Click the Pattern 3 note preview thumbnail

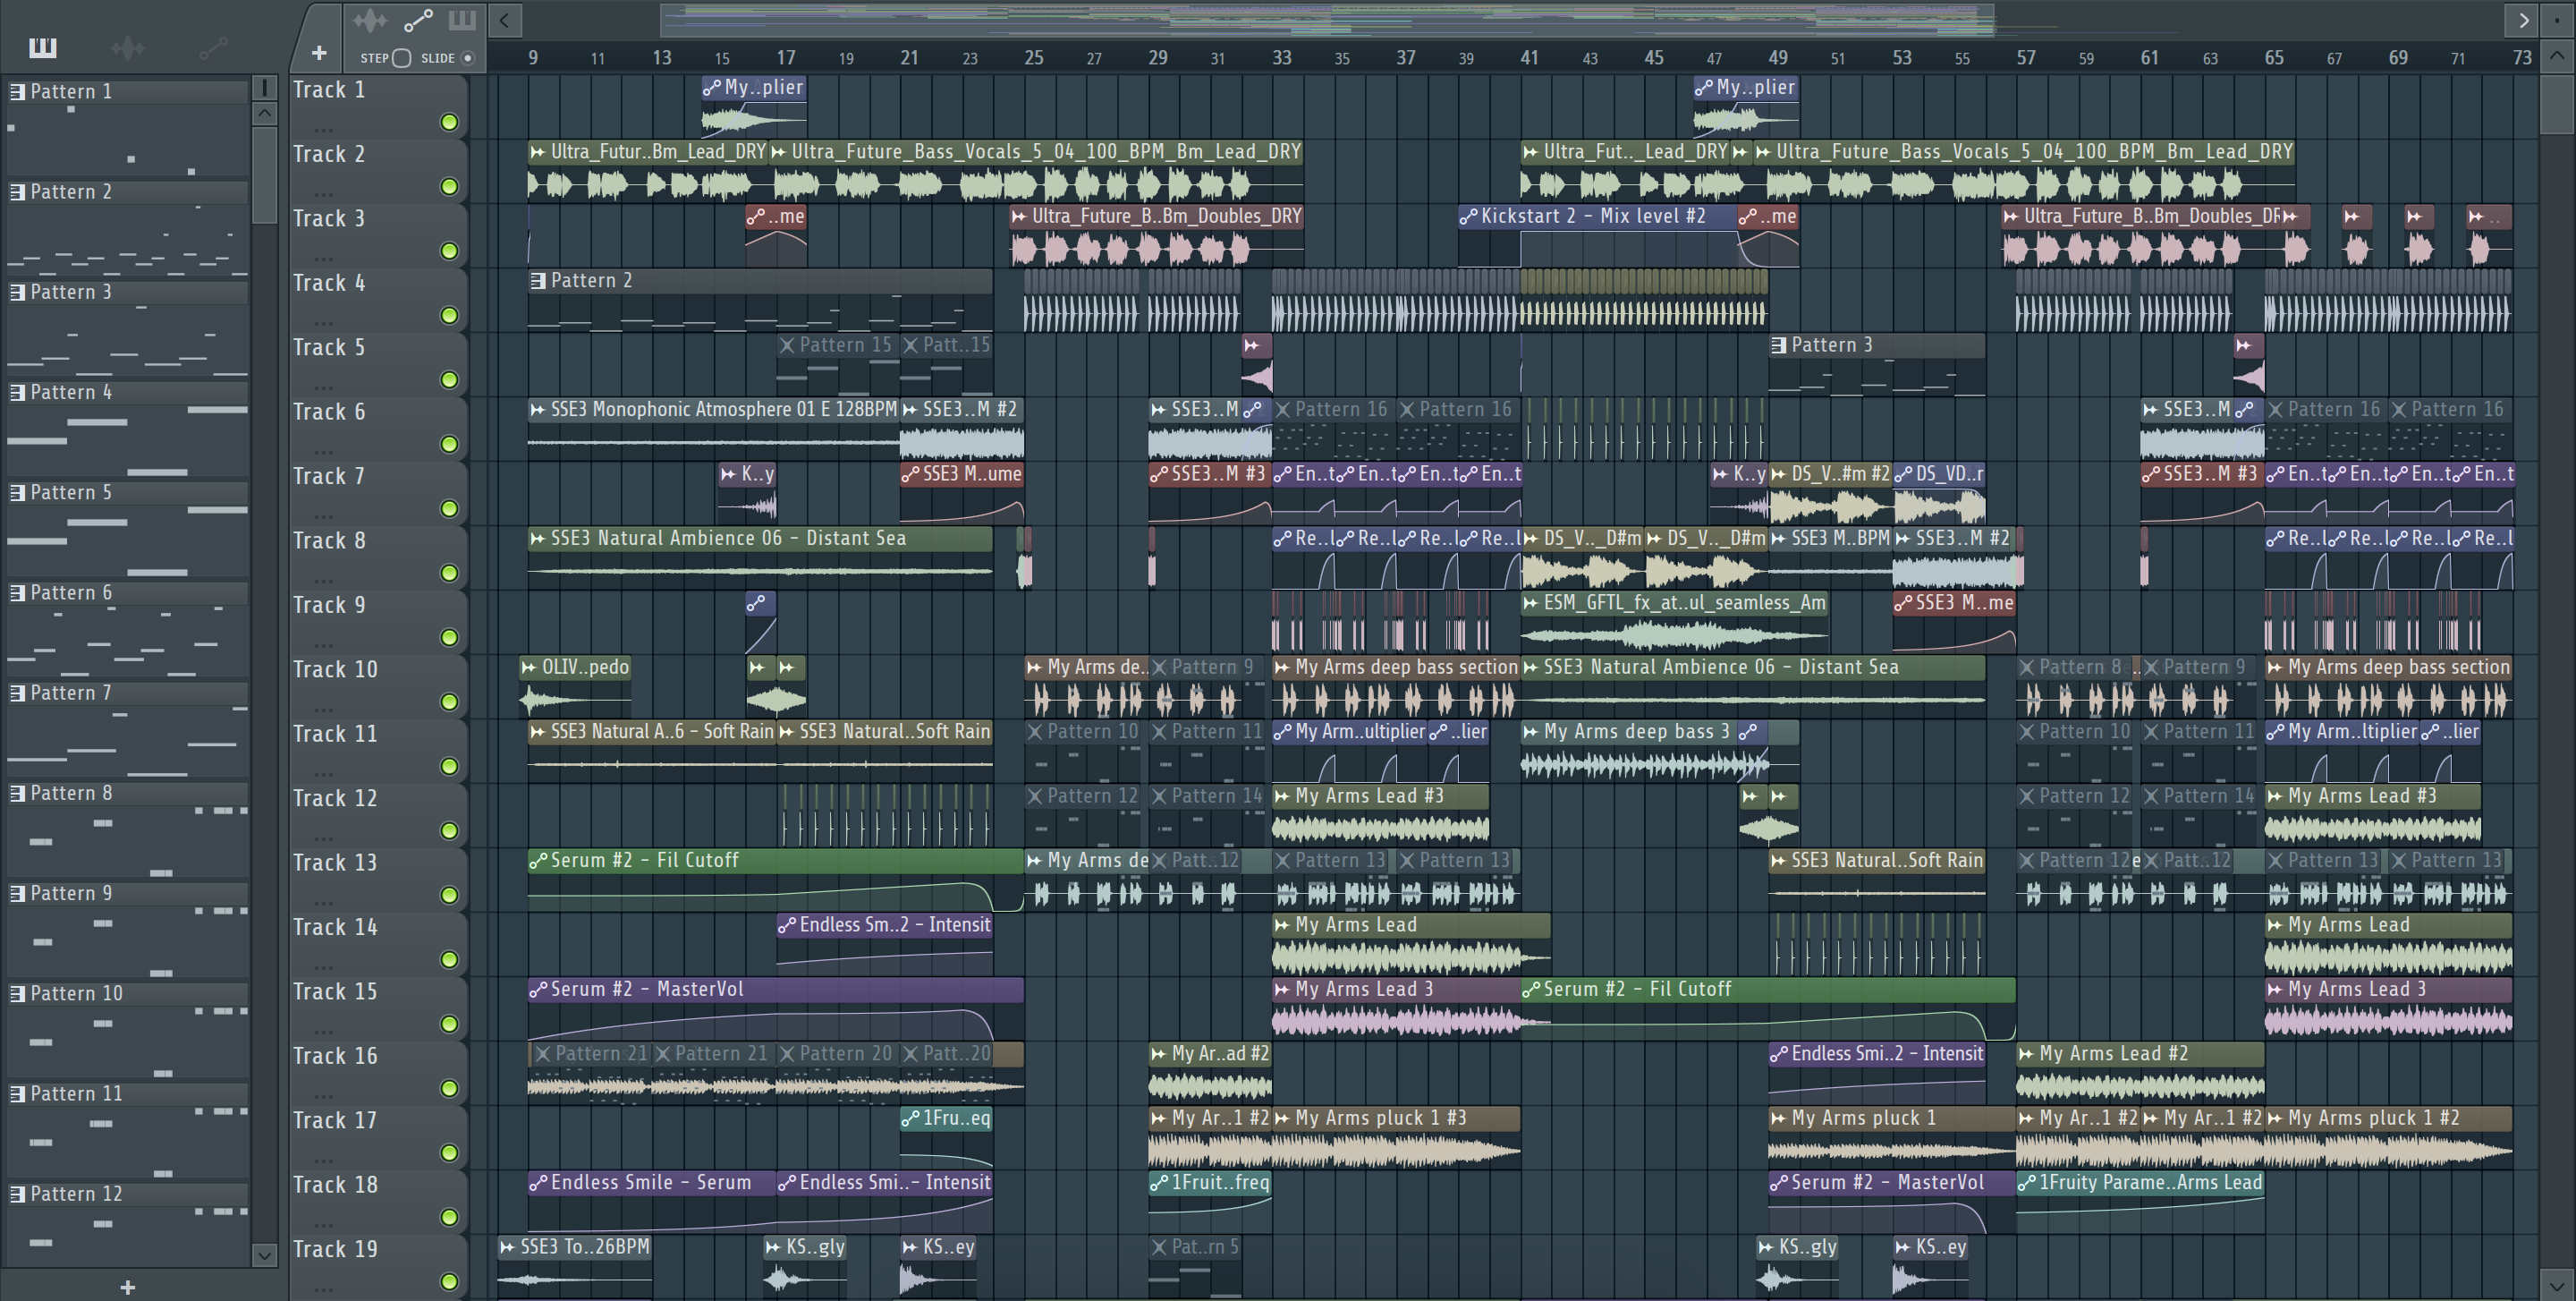128,342
